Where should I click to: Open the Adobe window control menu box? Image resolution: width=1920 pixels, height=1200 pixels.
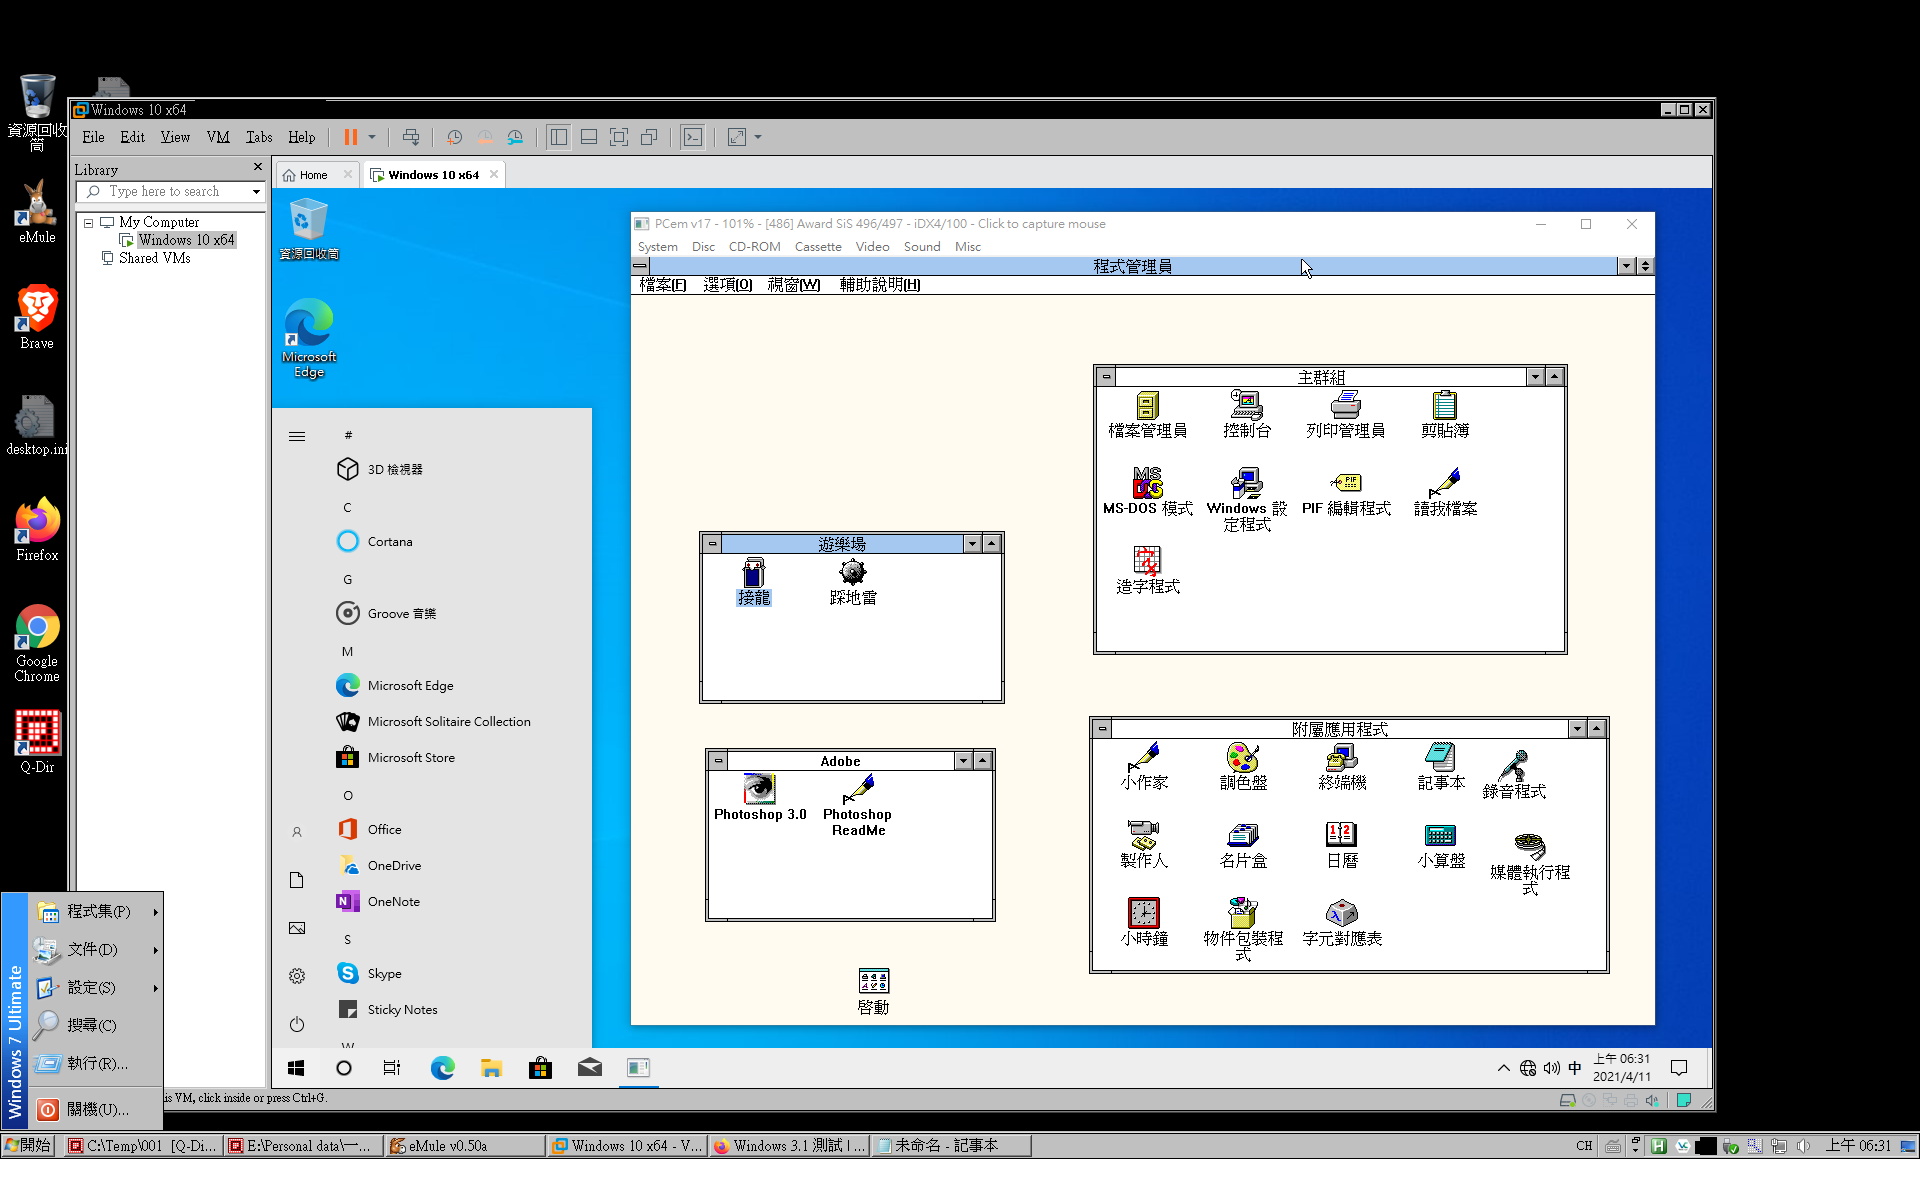718,761
